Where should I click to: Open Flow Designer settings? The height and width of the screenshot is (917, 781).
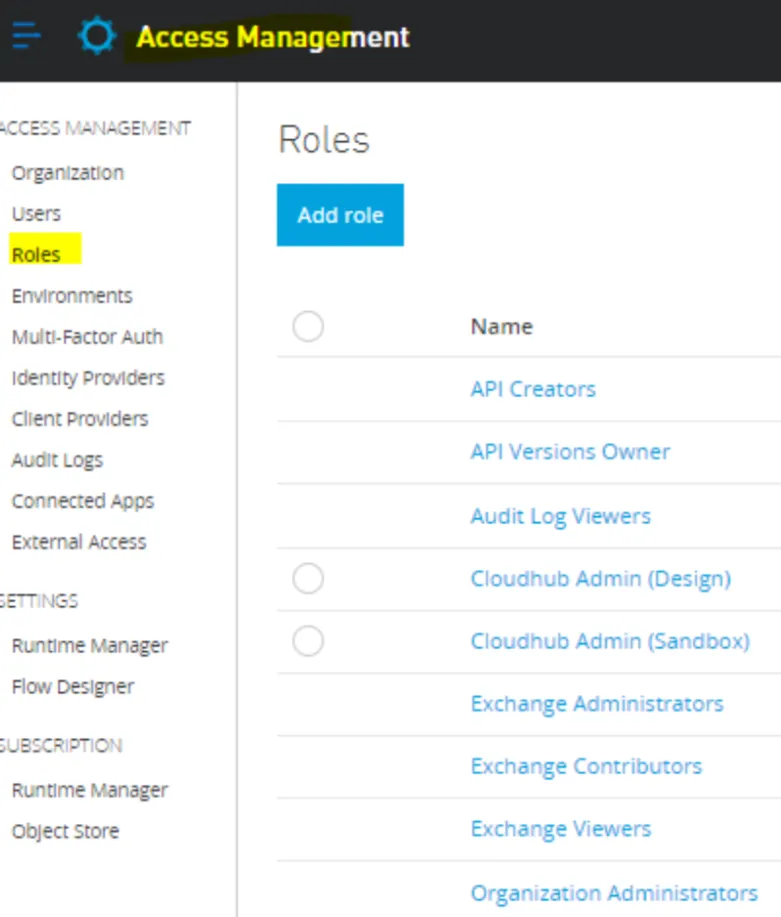tap(73, 687)
